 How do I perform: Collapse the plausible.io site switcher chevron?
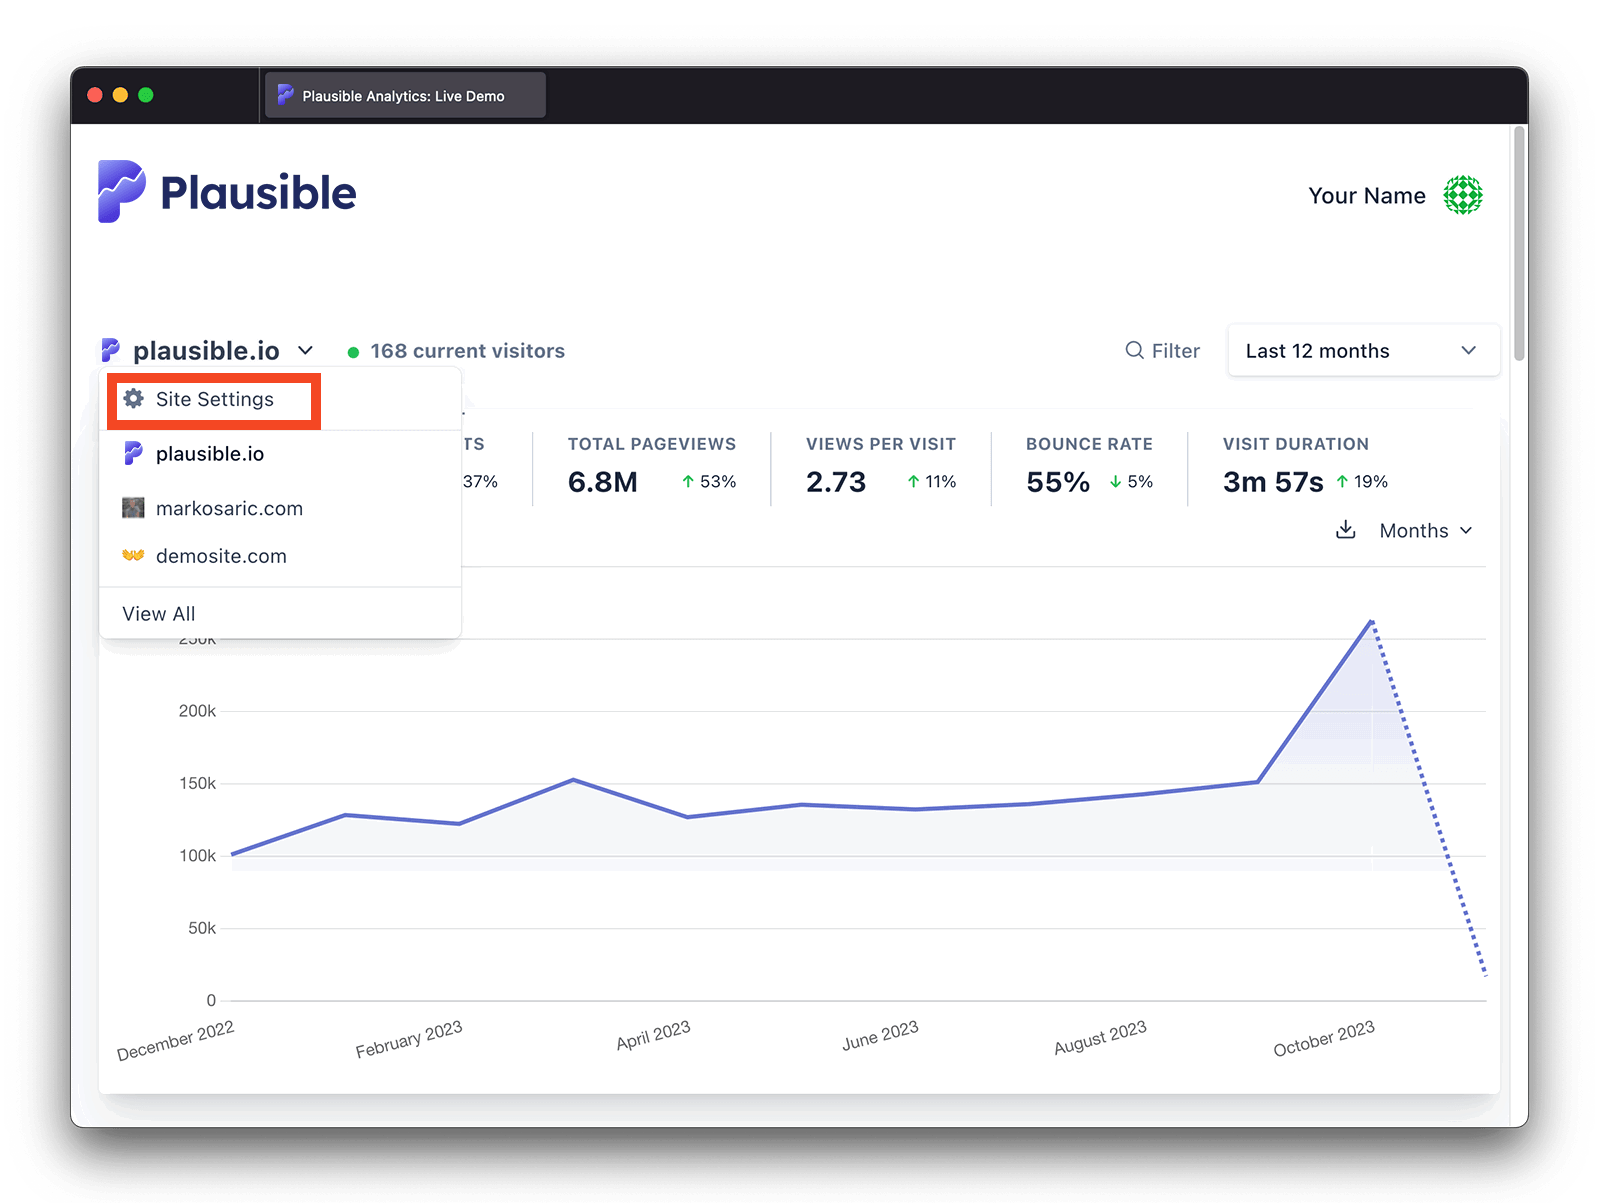[x=305, y=350]
